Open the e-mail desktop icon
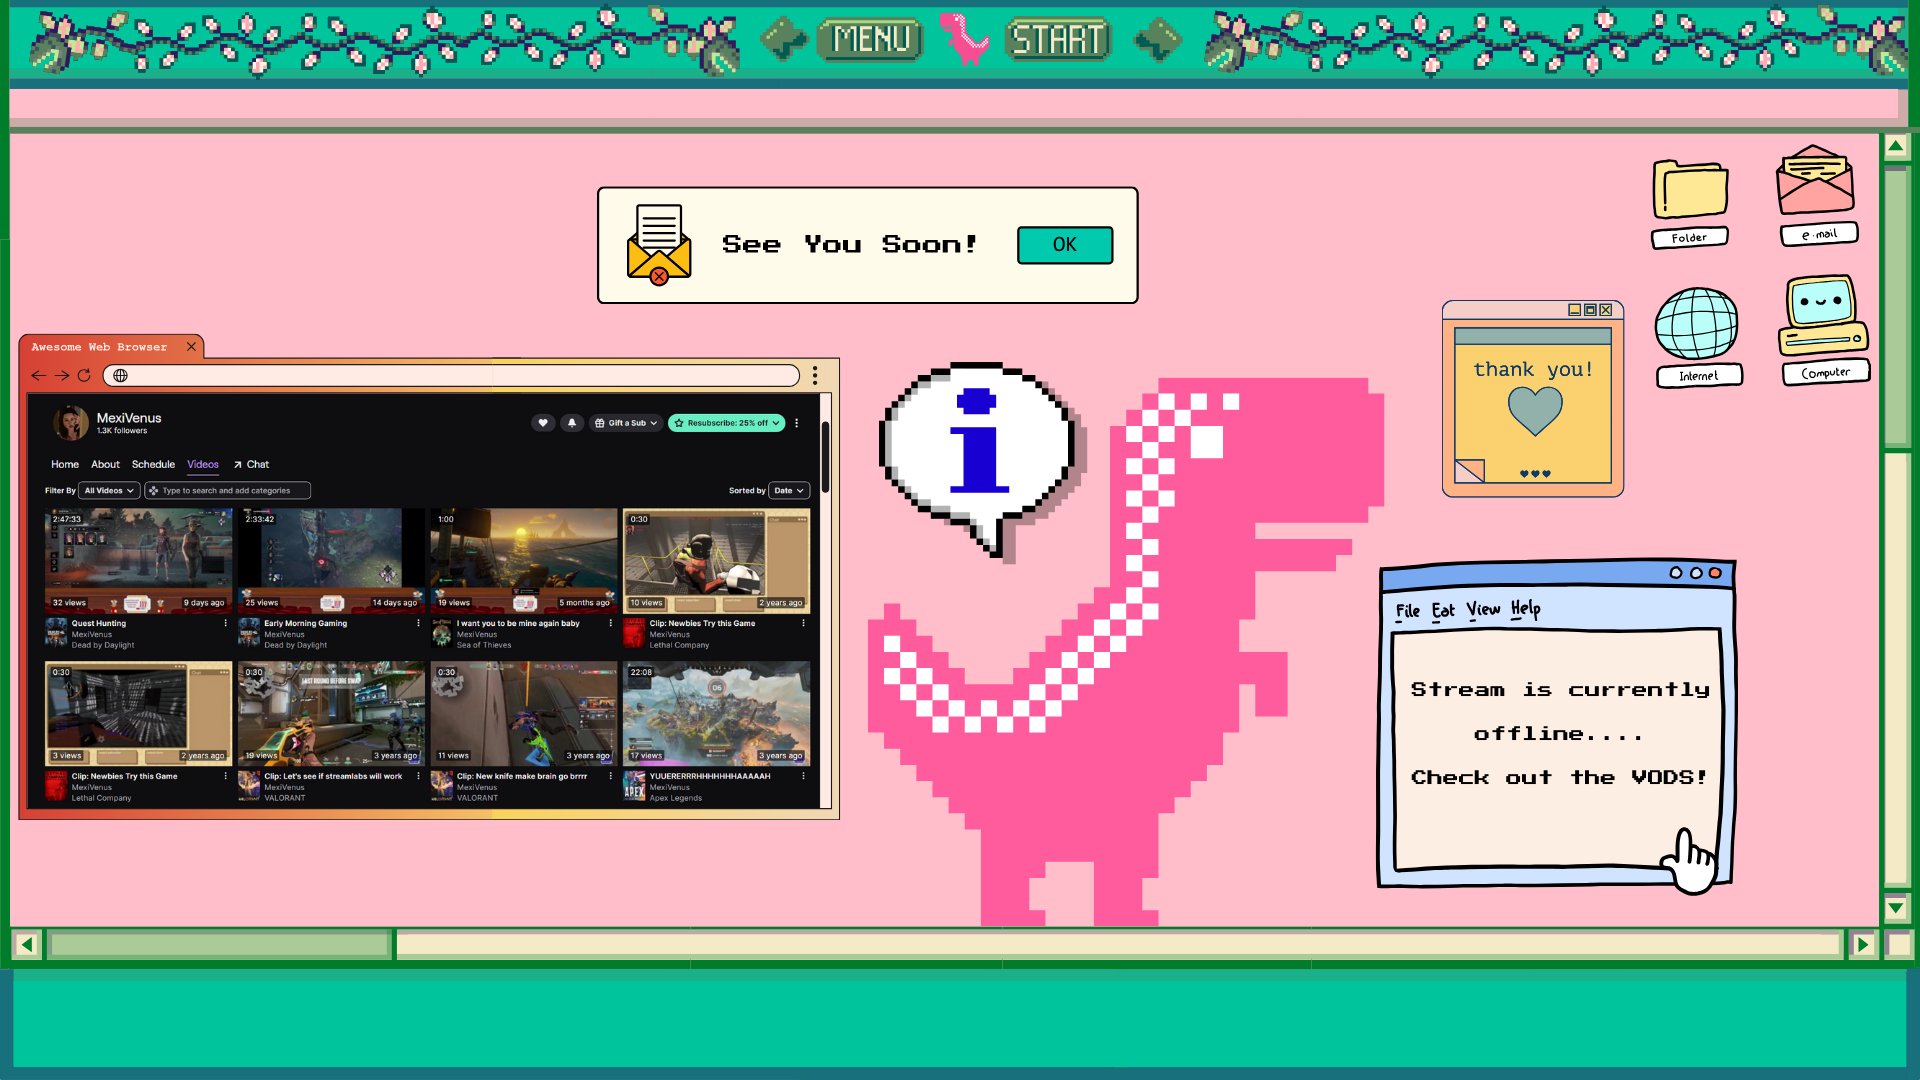 [x=1816, y=195]
